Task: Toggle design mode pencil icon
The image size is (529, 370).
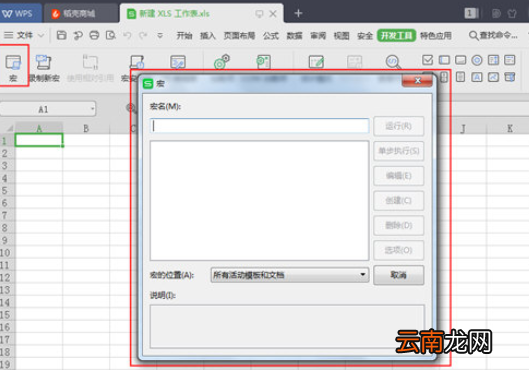Action: pyautogui.click(x=316, y=62)
